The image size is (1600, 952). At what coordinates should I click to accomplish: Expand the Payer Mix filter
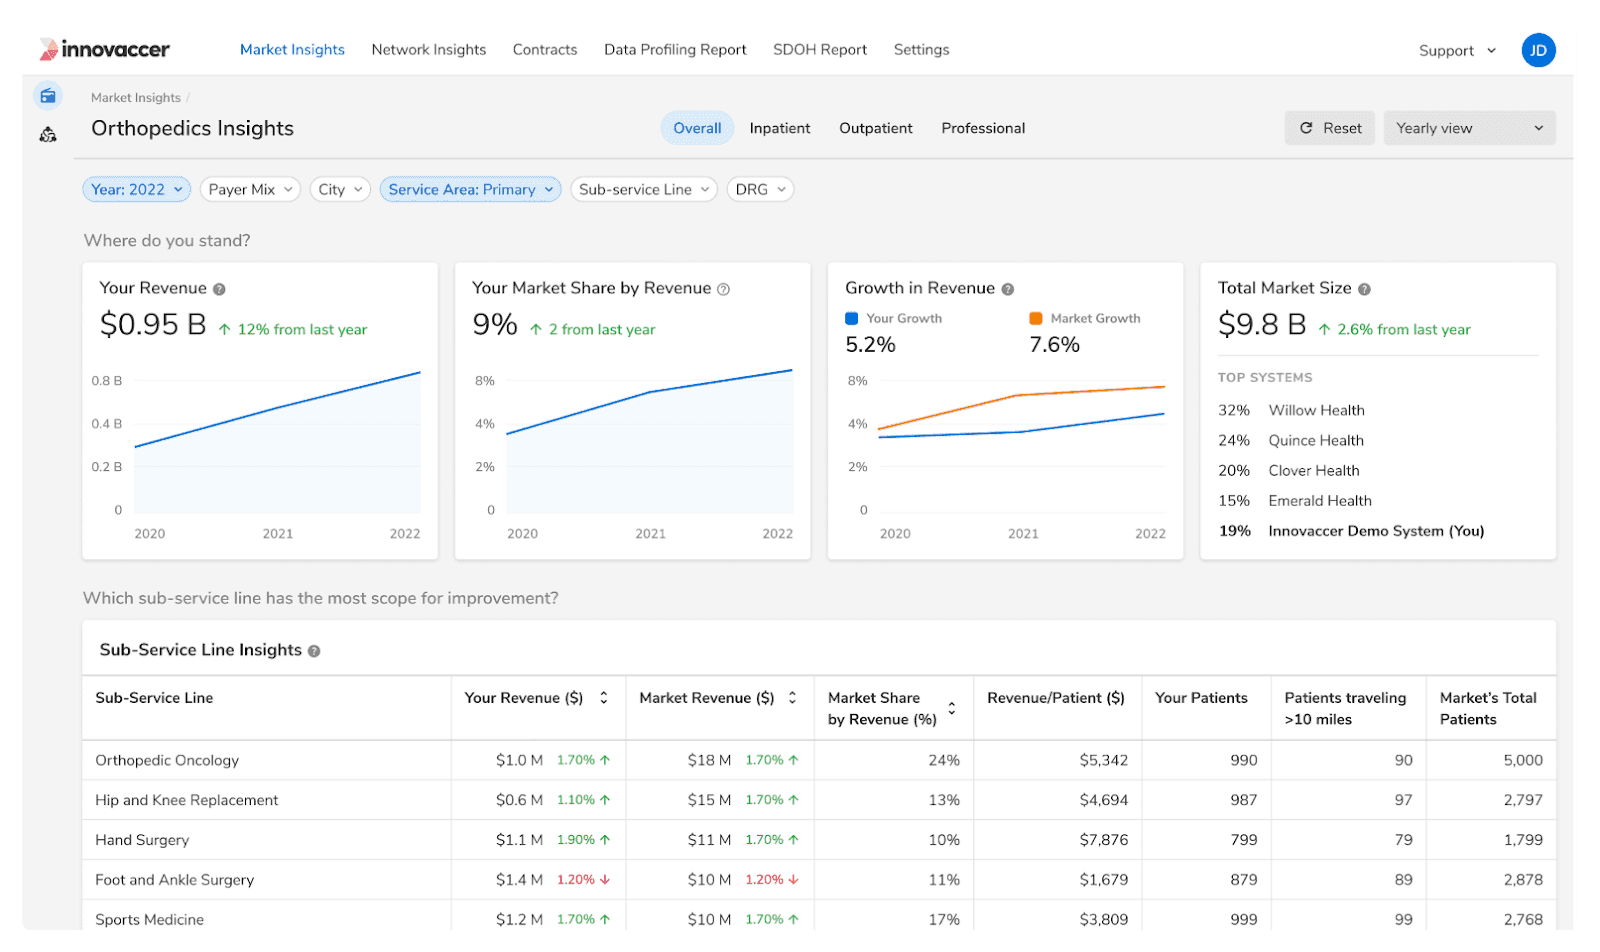pyautogui.click(x=249, y=189)
